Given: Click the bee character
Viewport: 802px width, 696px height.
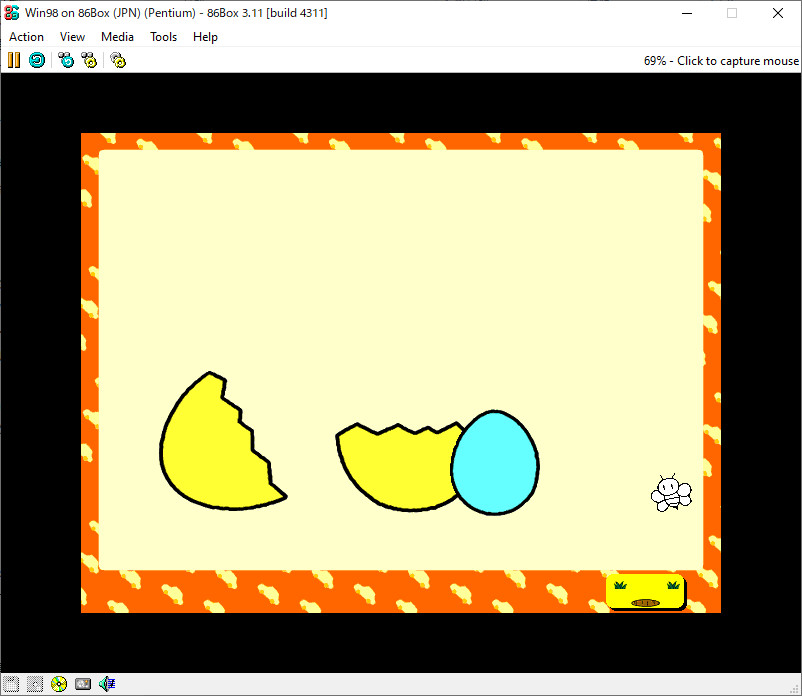Looking at the screenshot, I should [671, 493].
